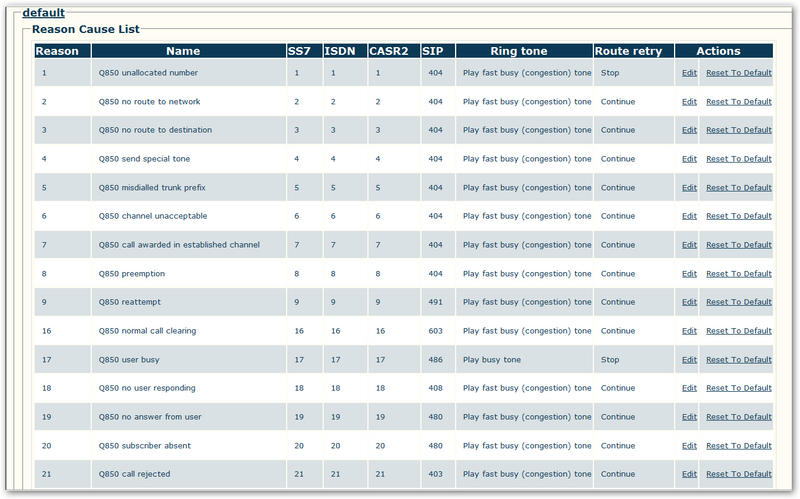The height and width of the screenshot is (499, 800).
Task: Edit the Q850 misdialled trunk prefix row
Action: 689,188
